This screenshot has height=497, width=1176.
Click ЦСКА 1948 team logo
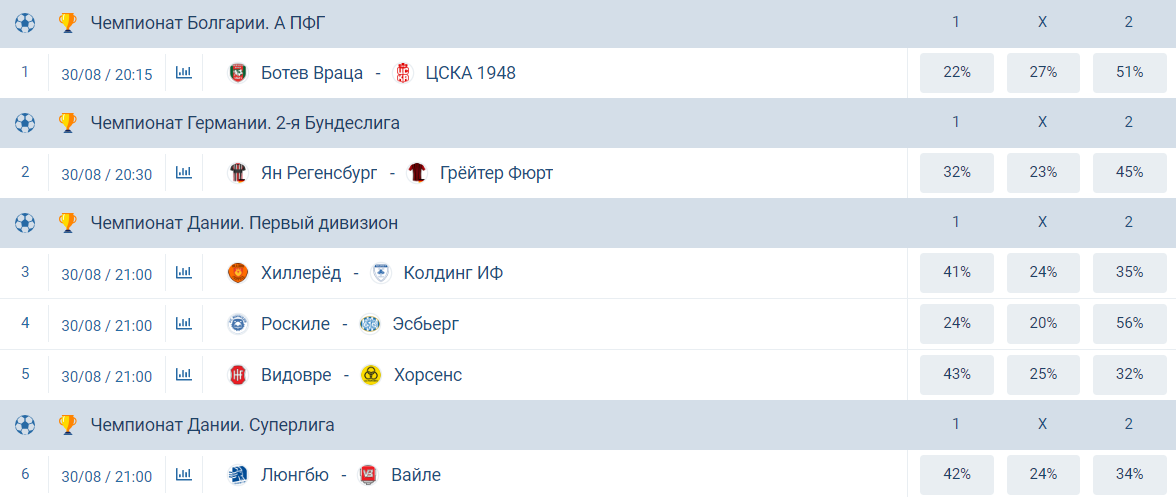[403, 73]
